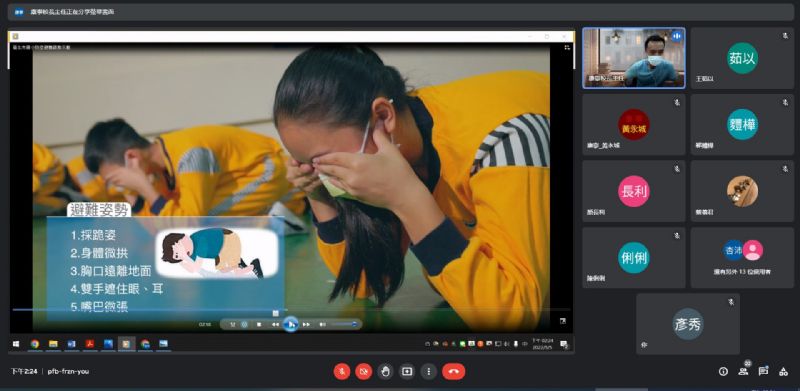Stop the video in media player
Screen dimensions: 800x391
point(259,324)
